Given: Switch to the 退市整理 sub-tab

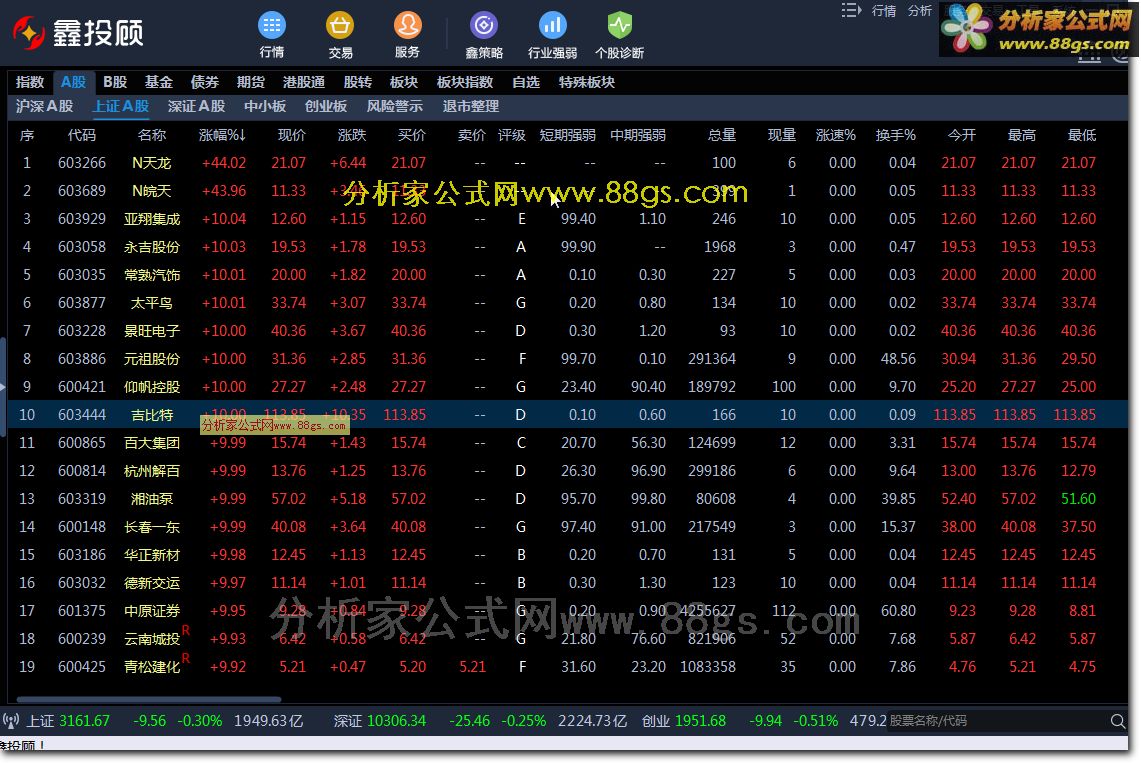Looking at the screenshot, I should click(x=471, y=106).
